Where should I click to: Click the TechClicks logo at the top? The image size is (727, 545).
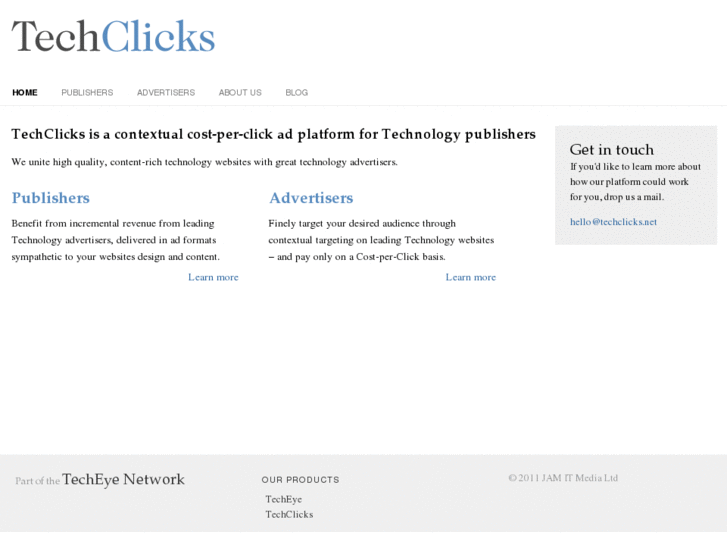(113, 37)
